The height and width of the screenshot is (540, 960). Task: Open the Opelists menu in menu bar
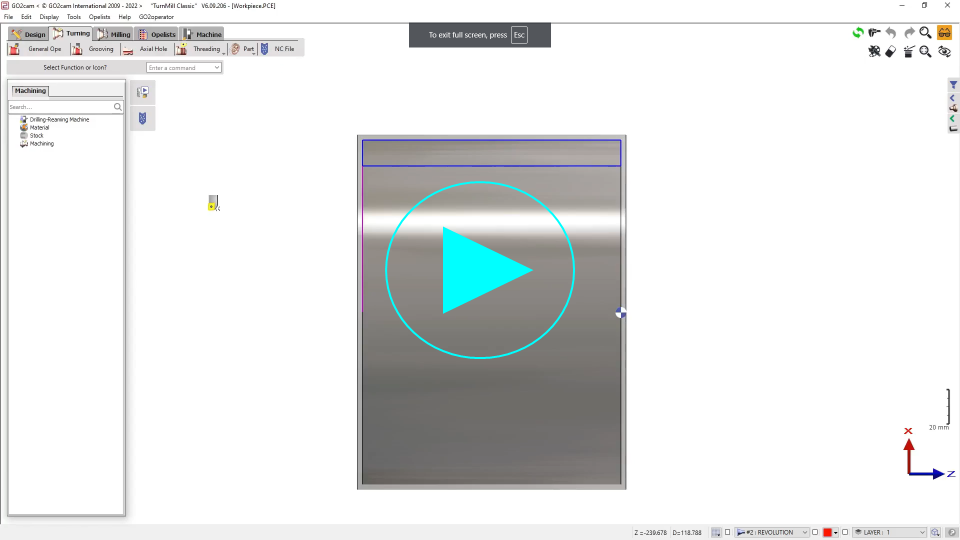coord(99,17)
